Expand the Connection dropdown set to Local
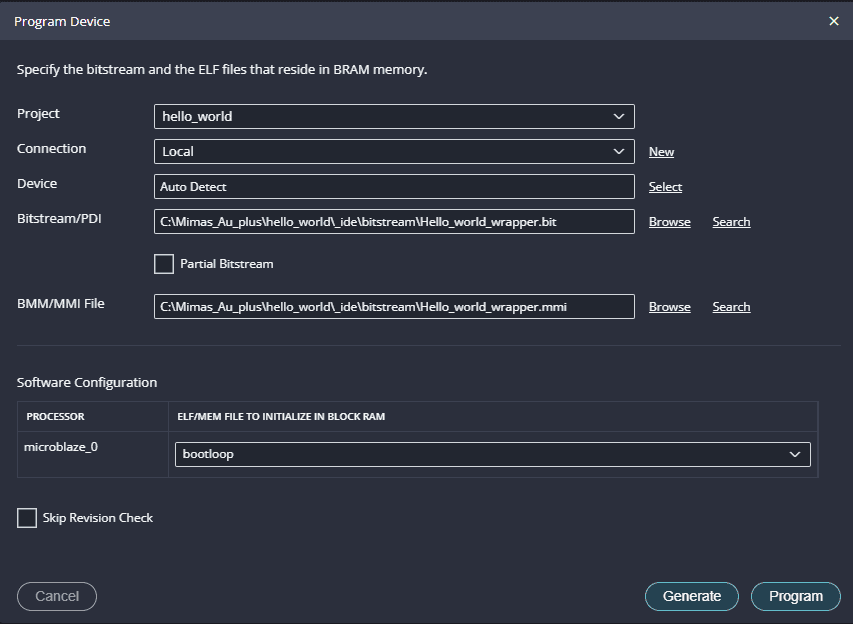This screenshot has width=853, height=624. (x=394, y=151)
